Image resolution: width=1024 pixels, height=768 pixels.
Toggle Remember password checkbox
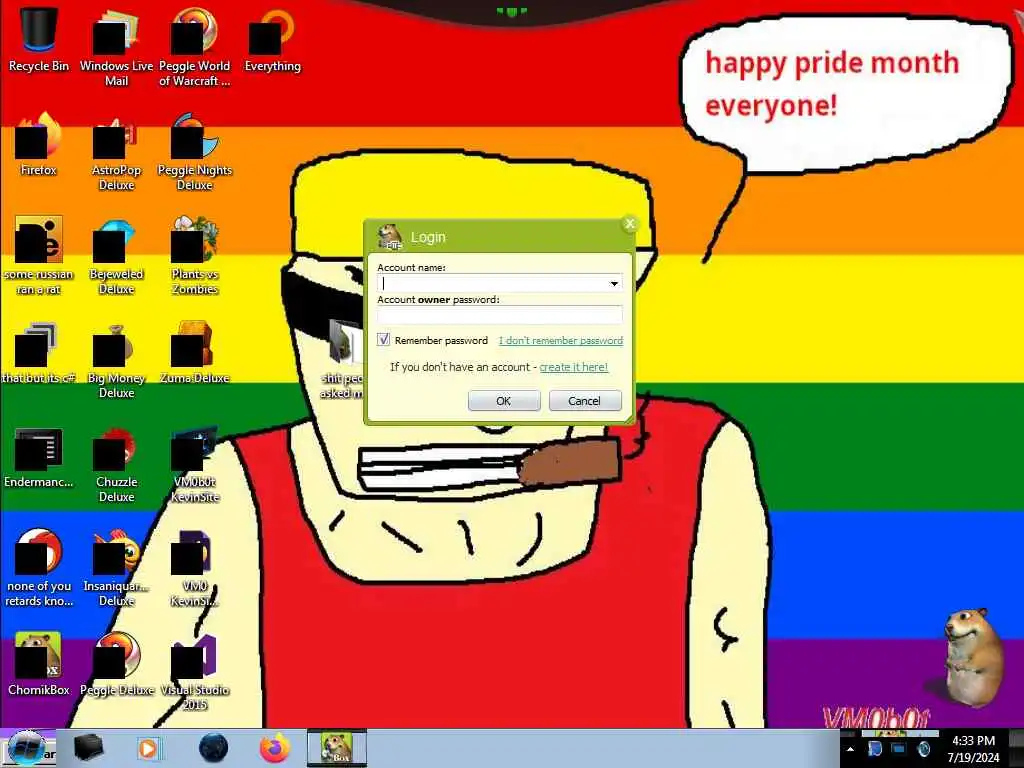tap(383, 340)
